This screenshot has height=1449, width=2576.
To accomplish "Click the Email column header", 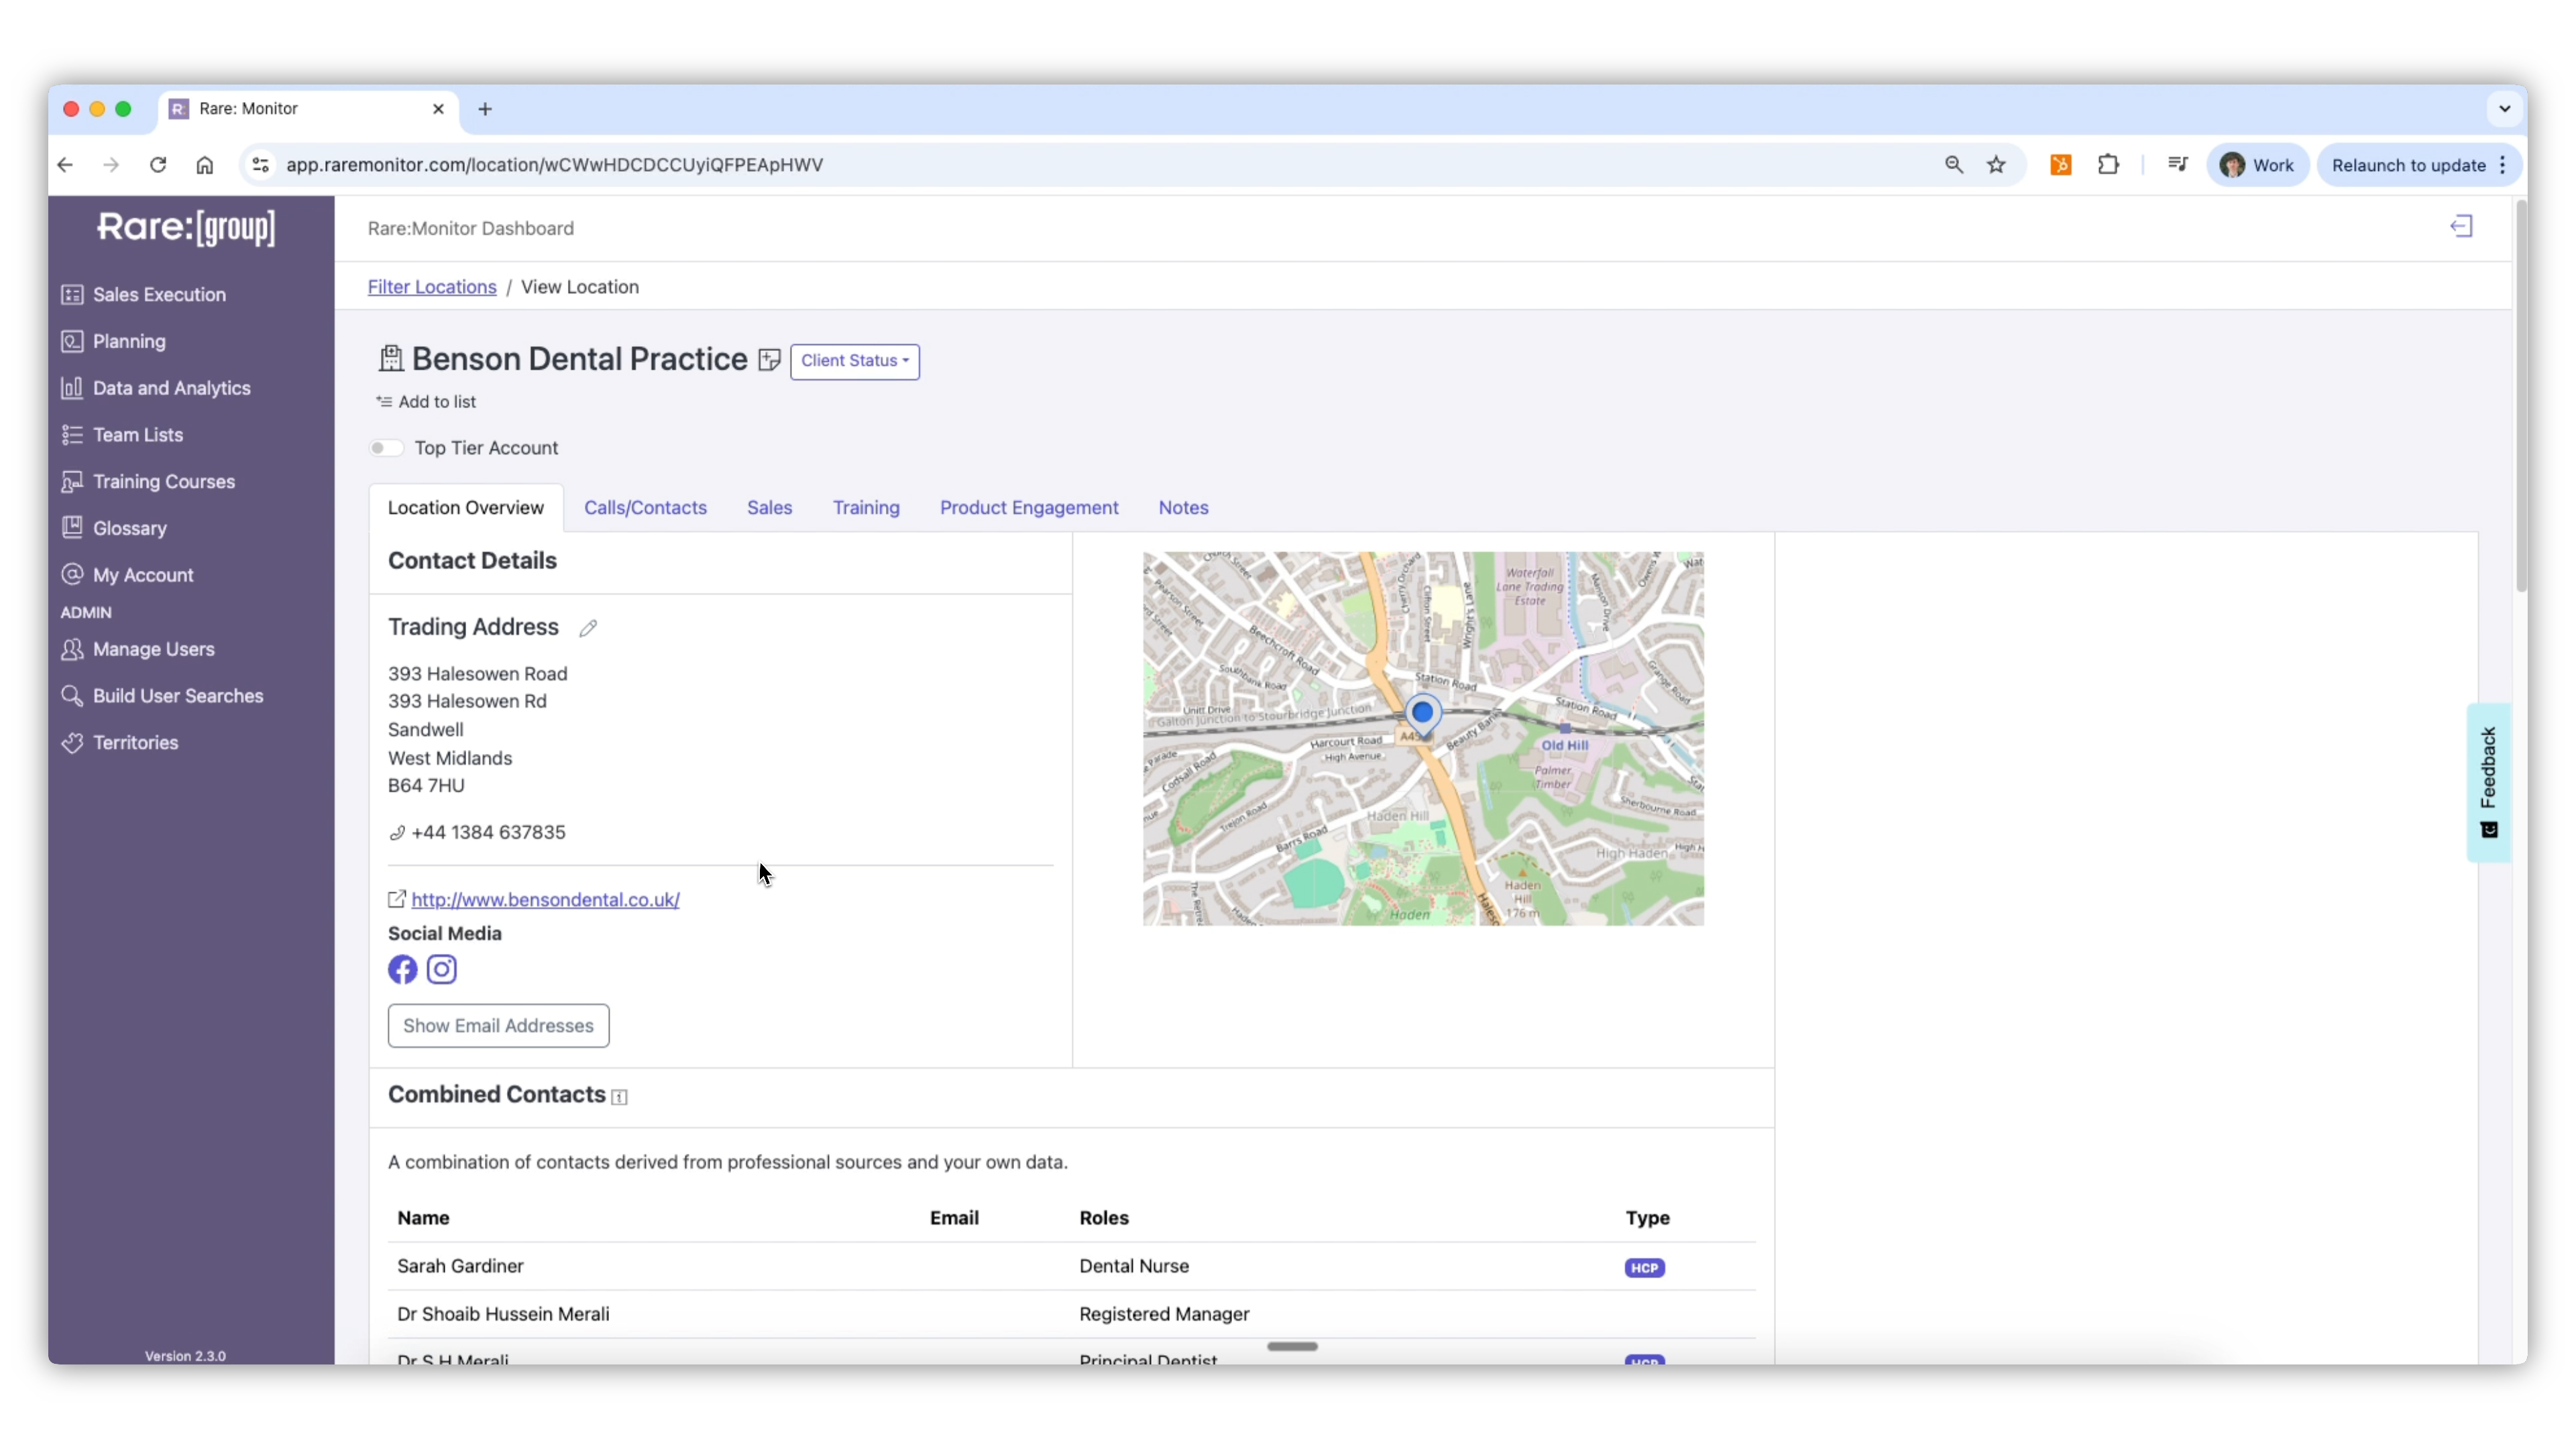I will (954, 1218).
